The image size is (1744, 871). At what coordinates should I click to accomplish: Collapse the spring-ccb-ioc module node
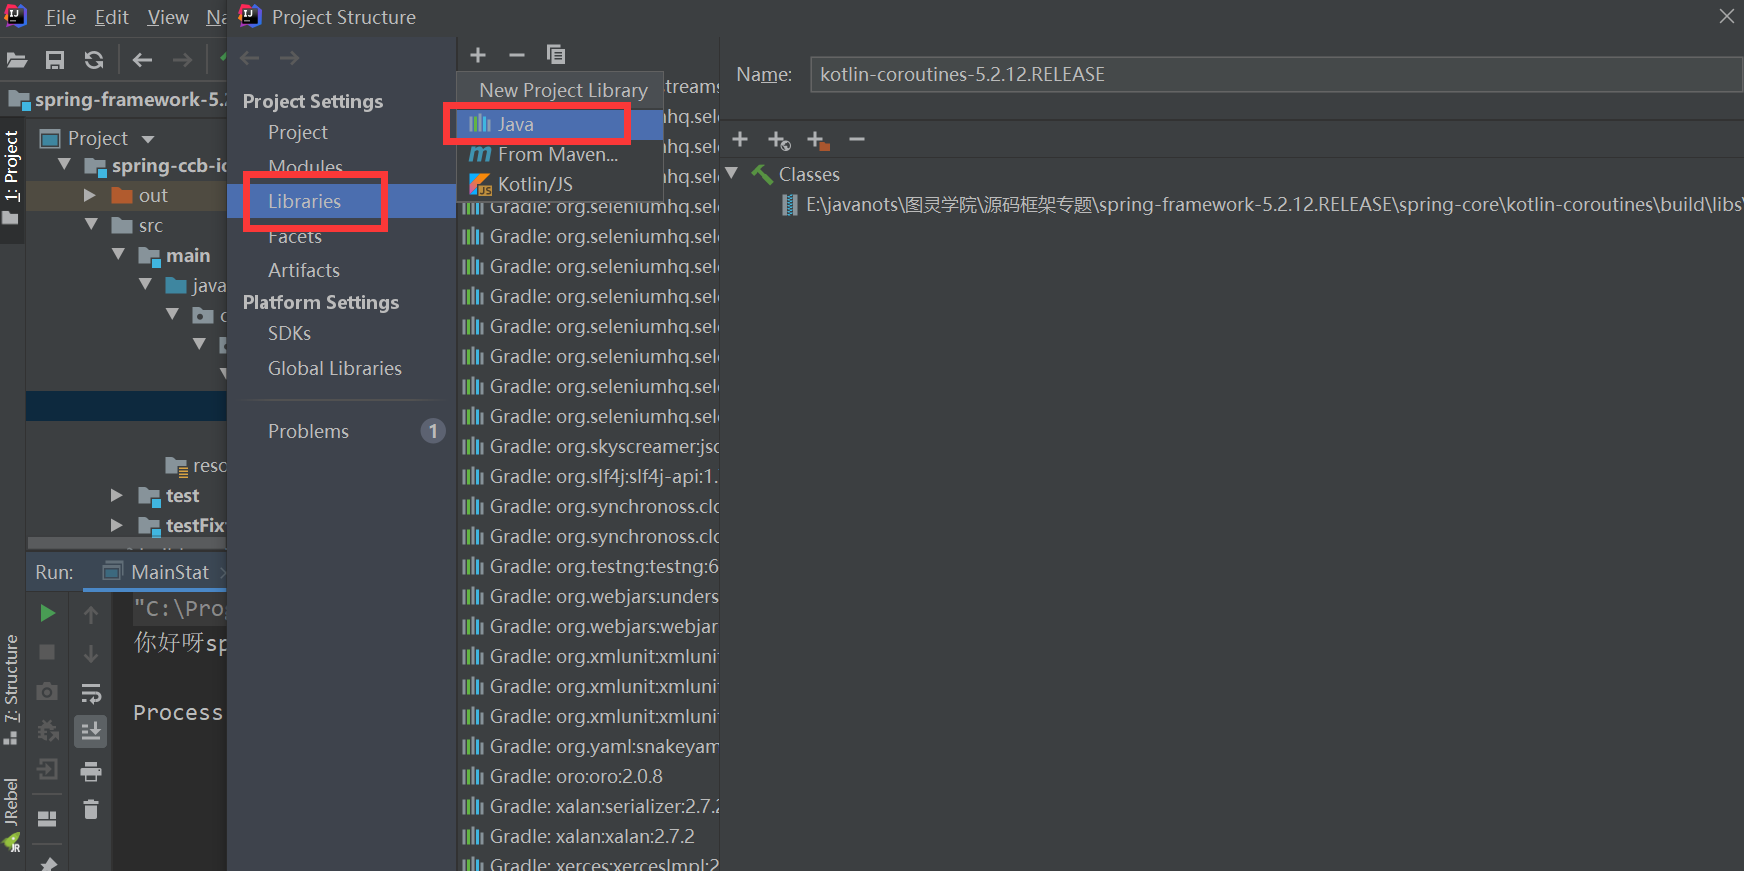[x=65, y=165]
